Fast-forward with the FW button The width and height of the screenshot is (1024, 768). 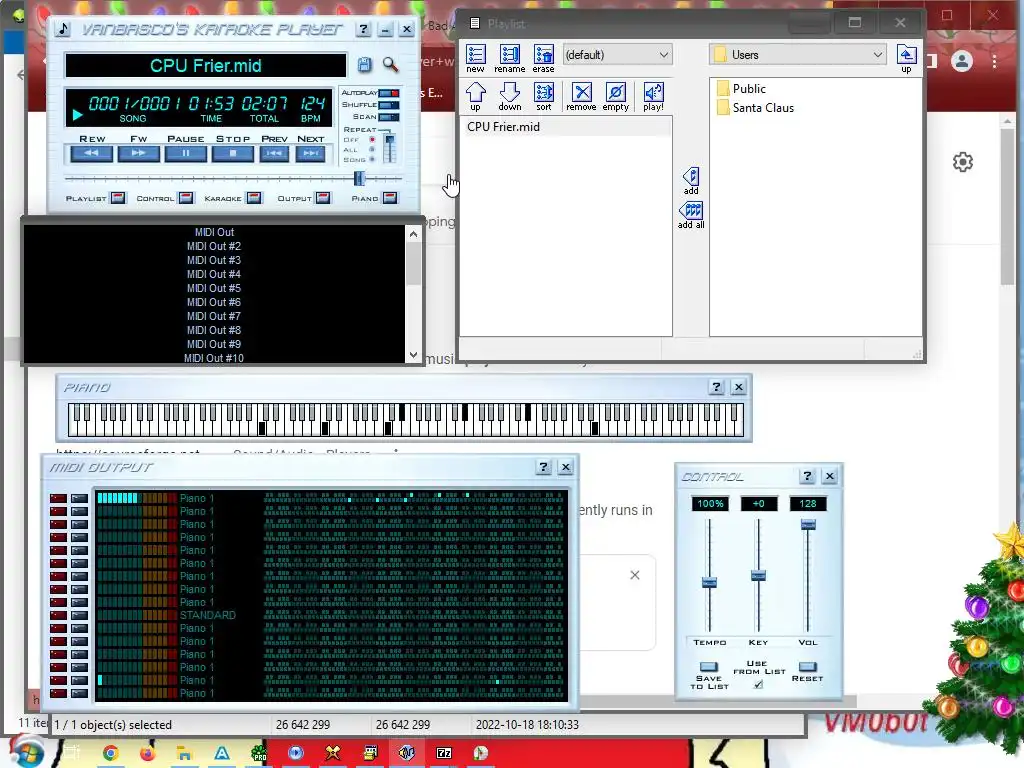(x=138, y=153)
